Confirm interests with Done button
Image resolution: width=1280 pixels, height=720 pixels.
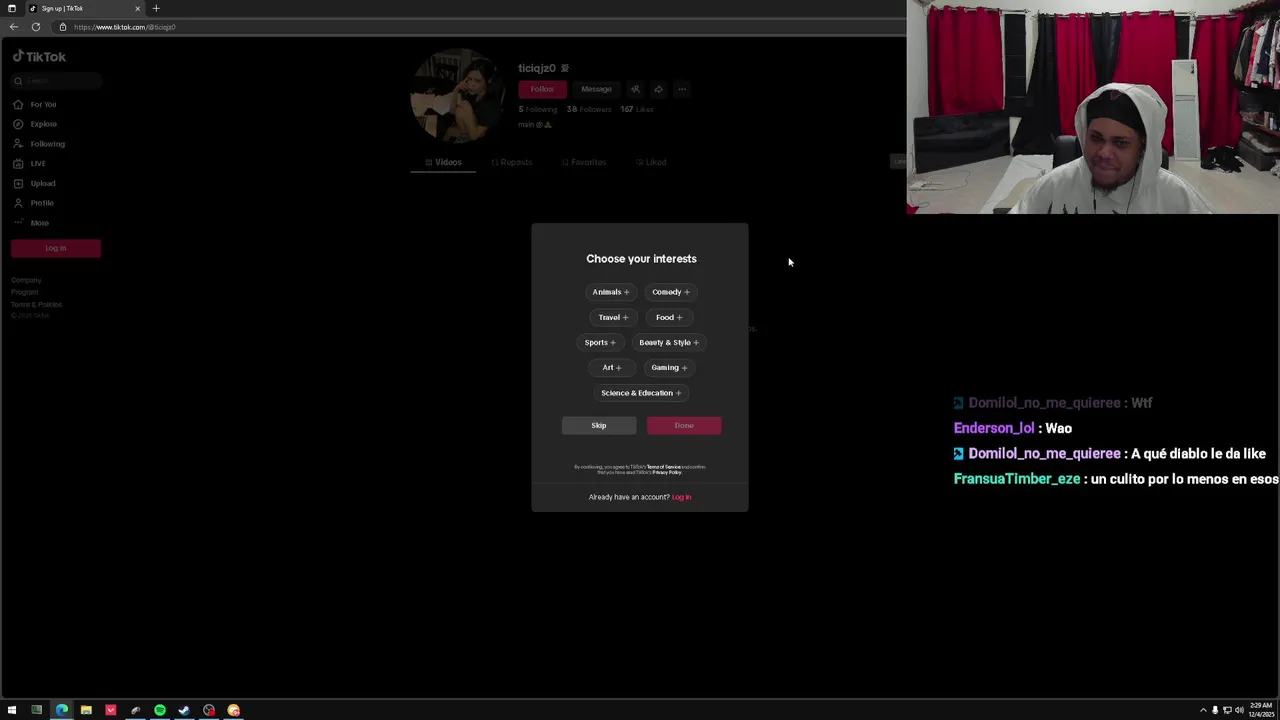[684, 425]
